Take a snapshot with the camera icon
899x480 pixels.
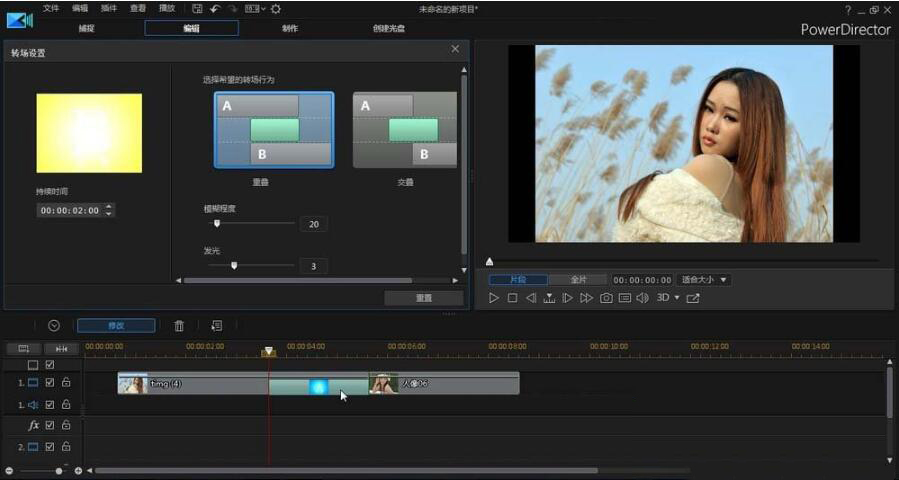[606, 298]
